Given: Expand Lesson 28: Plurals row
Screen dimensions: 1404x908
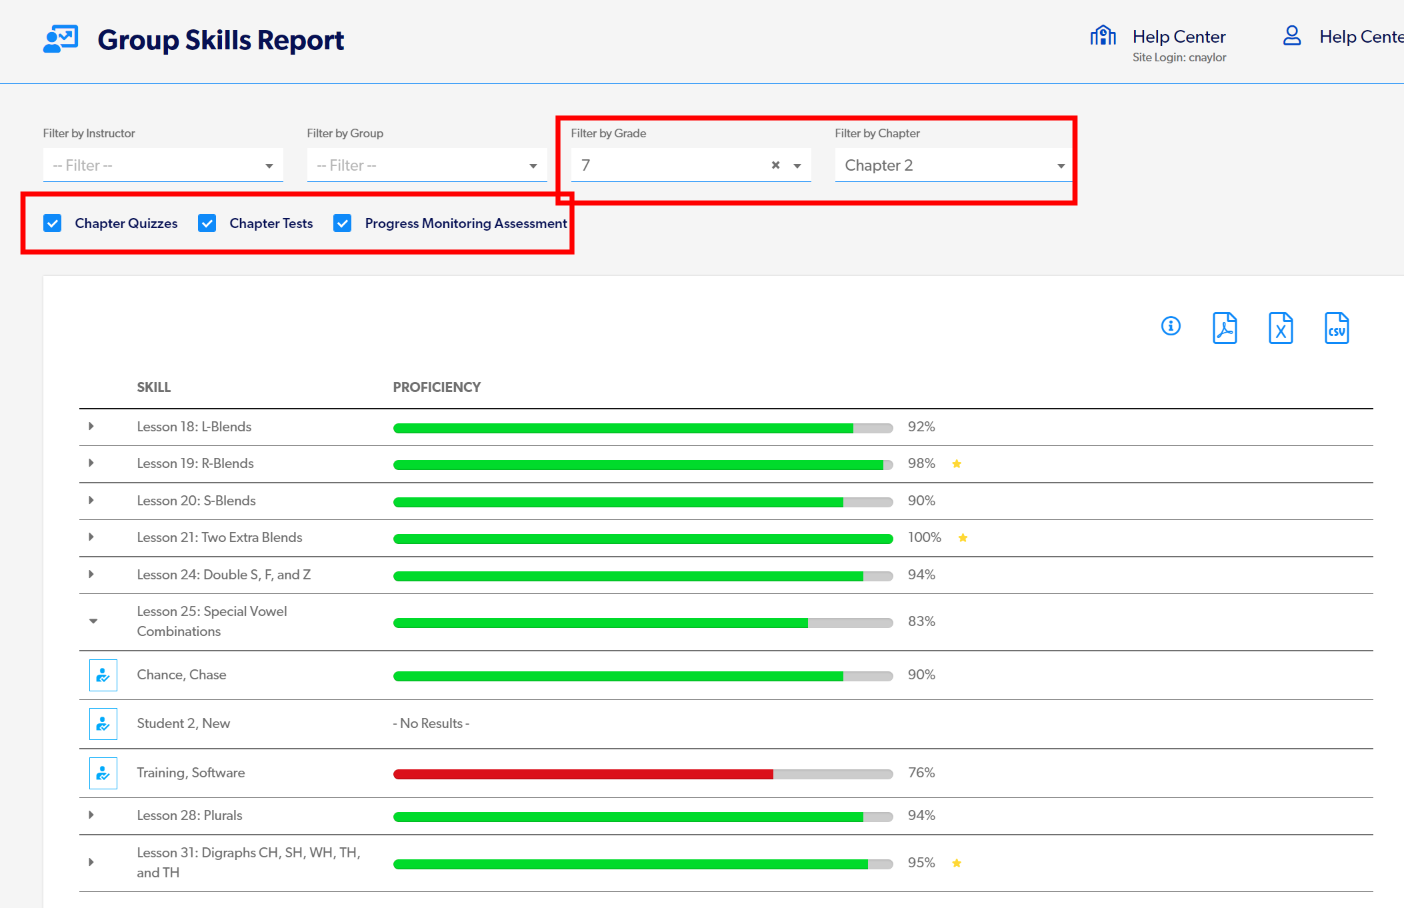Looking at the screenshot, I should [93, 815].
